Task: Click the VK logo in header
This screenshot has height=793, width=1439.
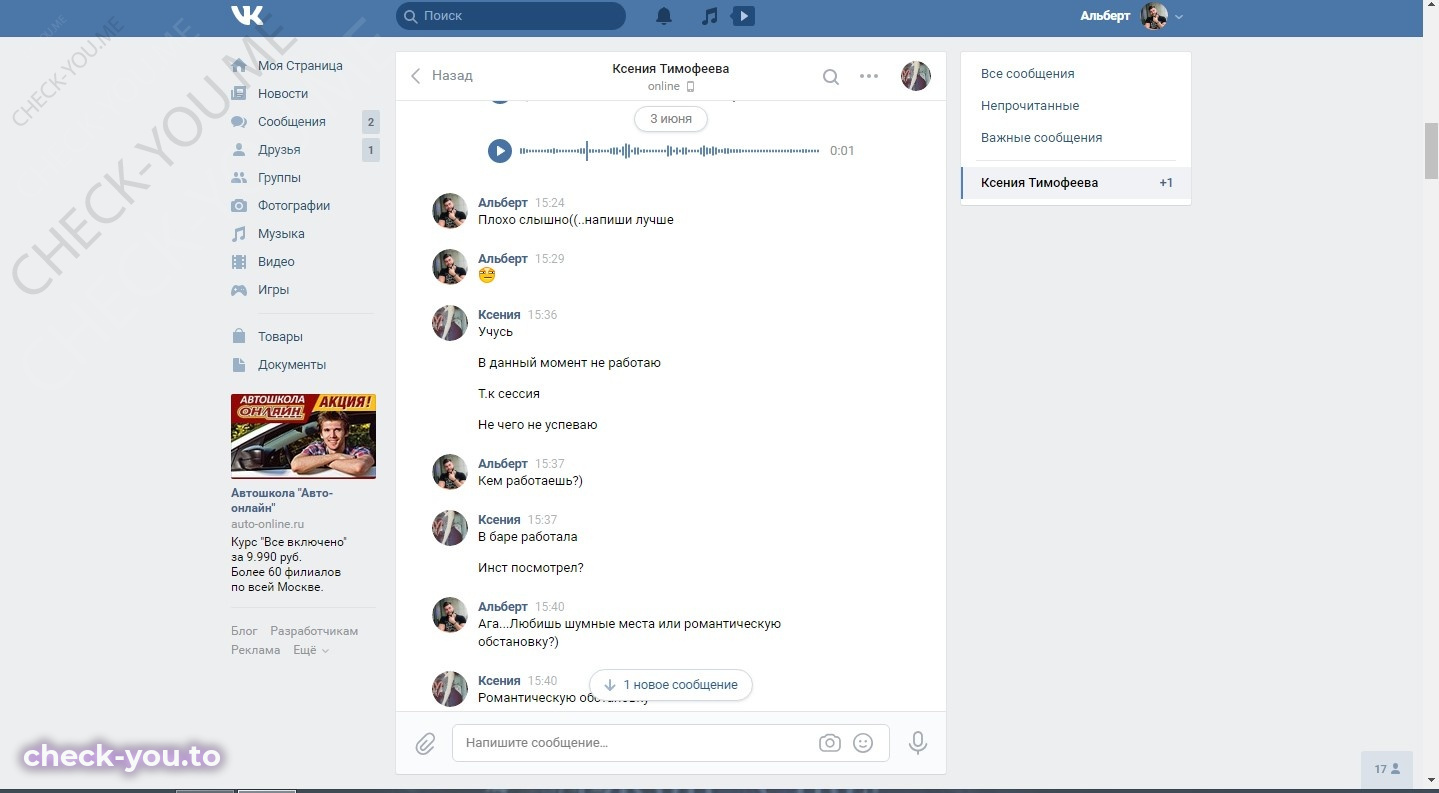Action: click(x=247, y=15)
